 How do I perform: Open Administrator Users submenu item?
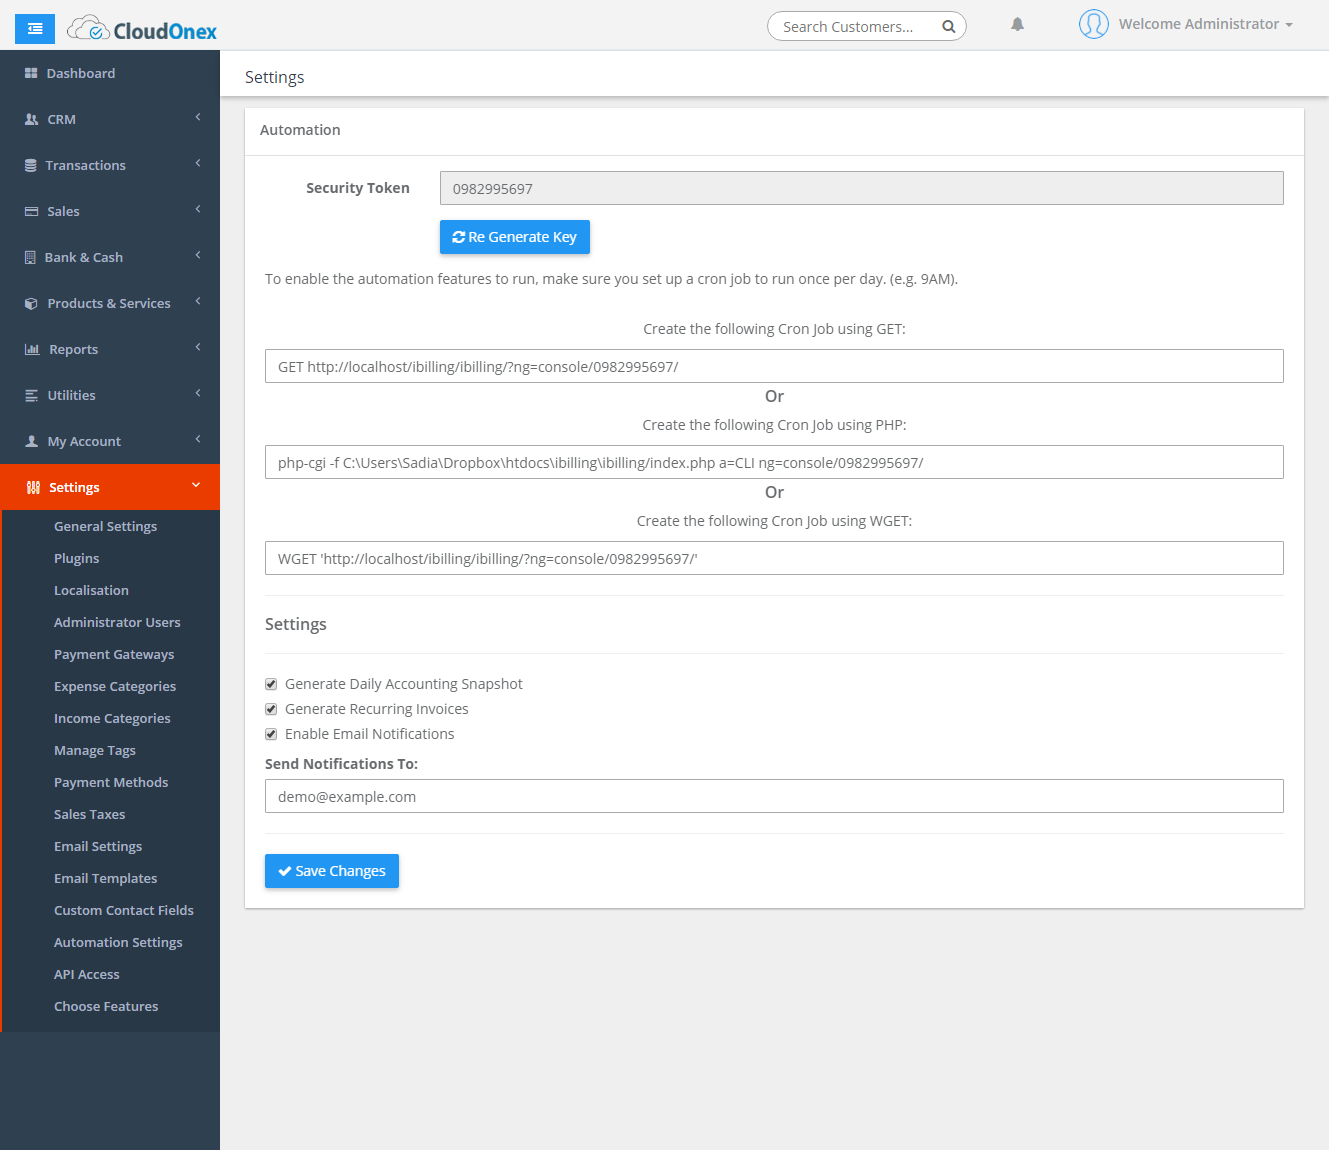point(117,622)
